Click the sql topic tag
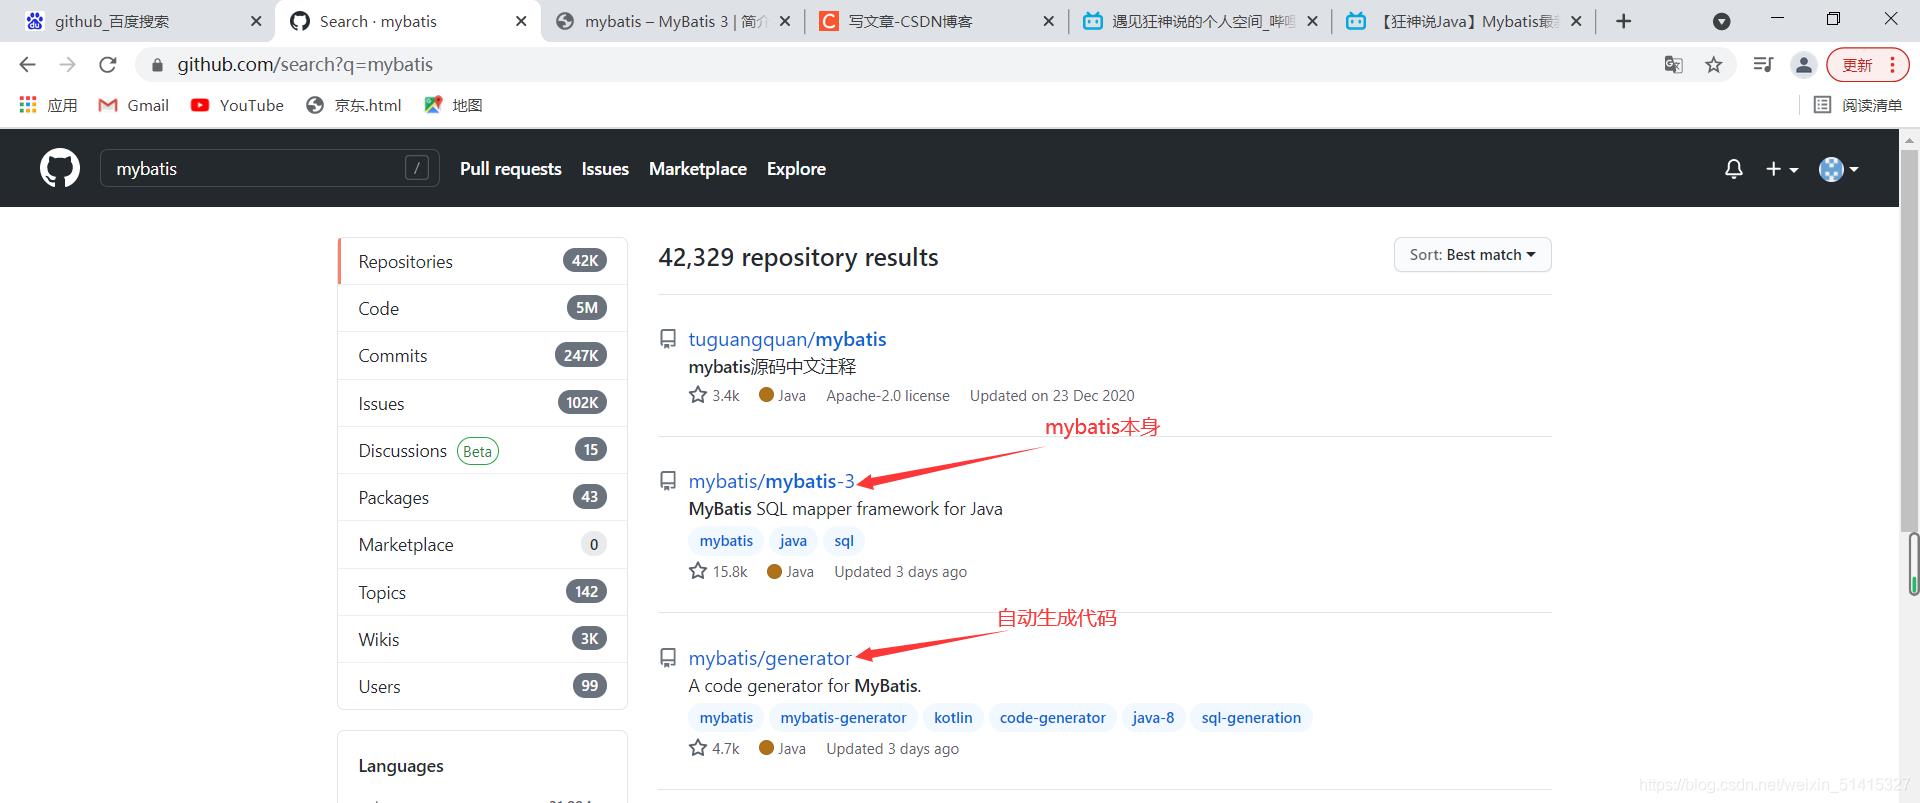This screenshot has width=1920, height=803. (844, 541)
